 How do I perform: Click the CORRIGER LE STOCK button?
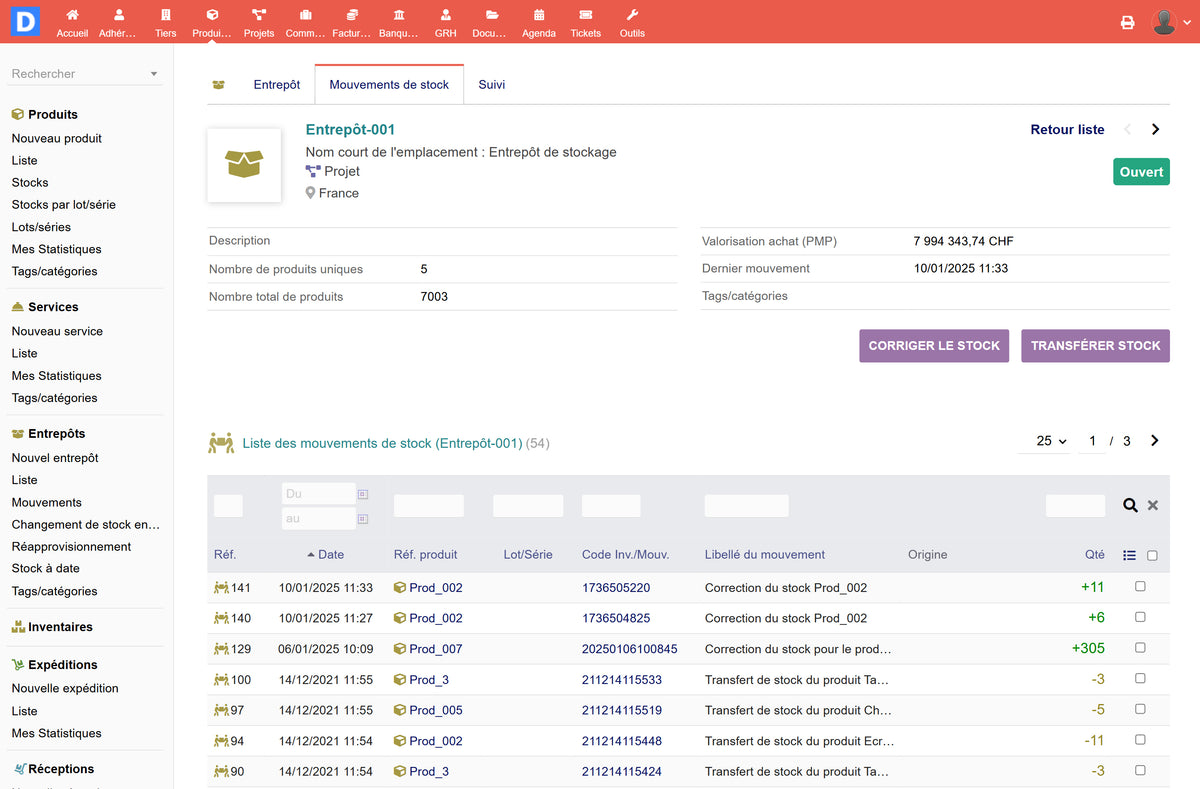(933, 345)
